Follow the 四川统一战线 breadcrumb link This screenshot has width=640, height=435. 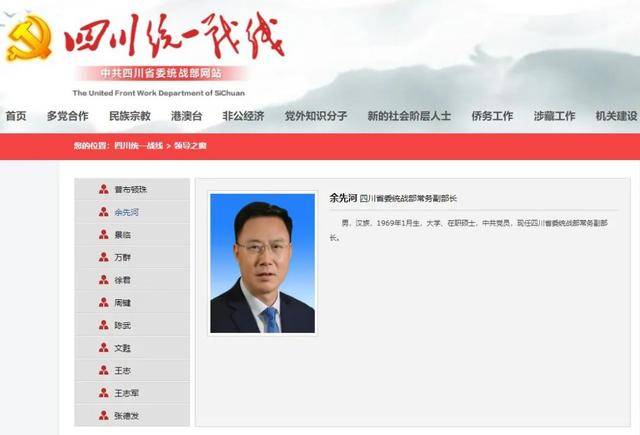[x=138, y=146]
